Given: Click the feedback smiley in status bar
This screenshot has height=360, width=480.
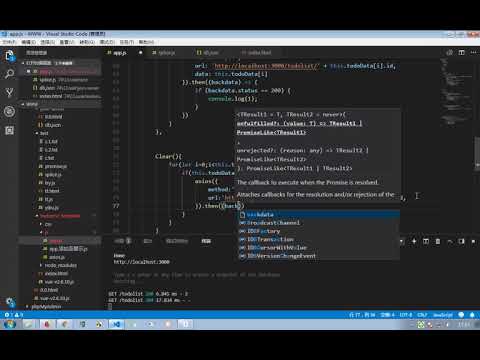Looking at the screenshot, I should coord(461,315).
